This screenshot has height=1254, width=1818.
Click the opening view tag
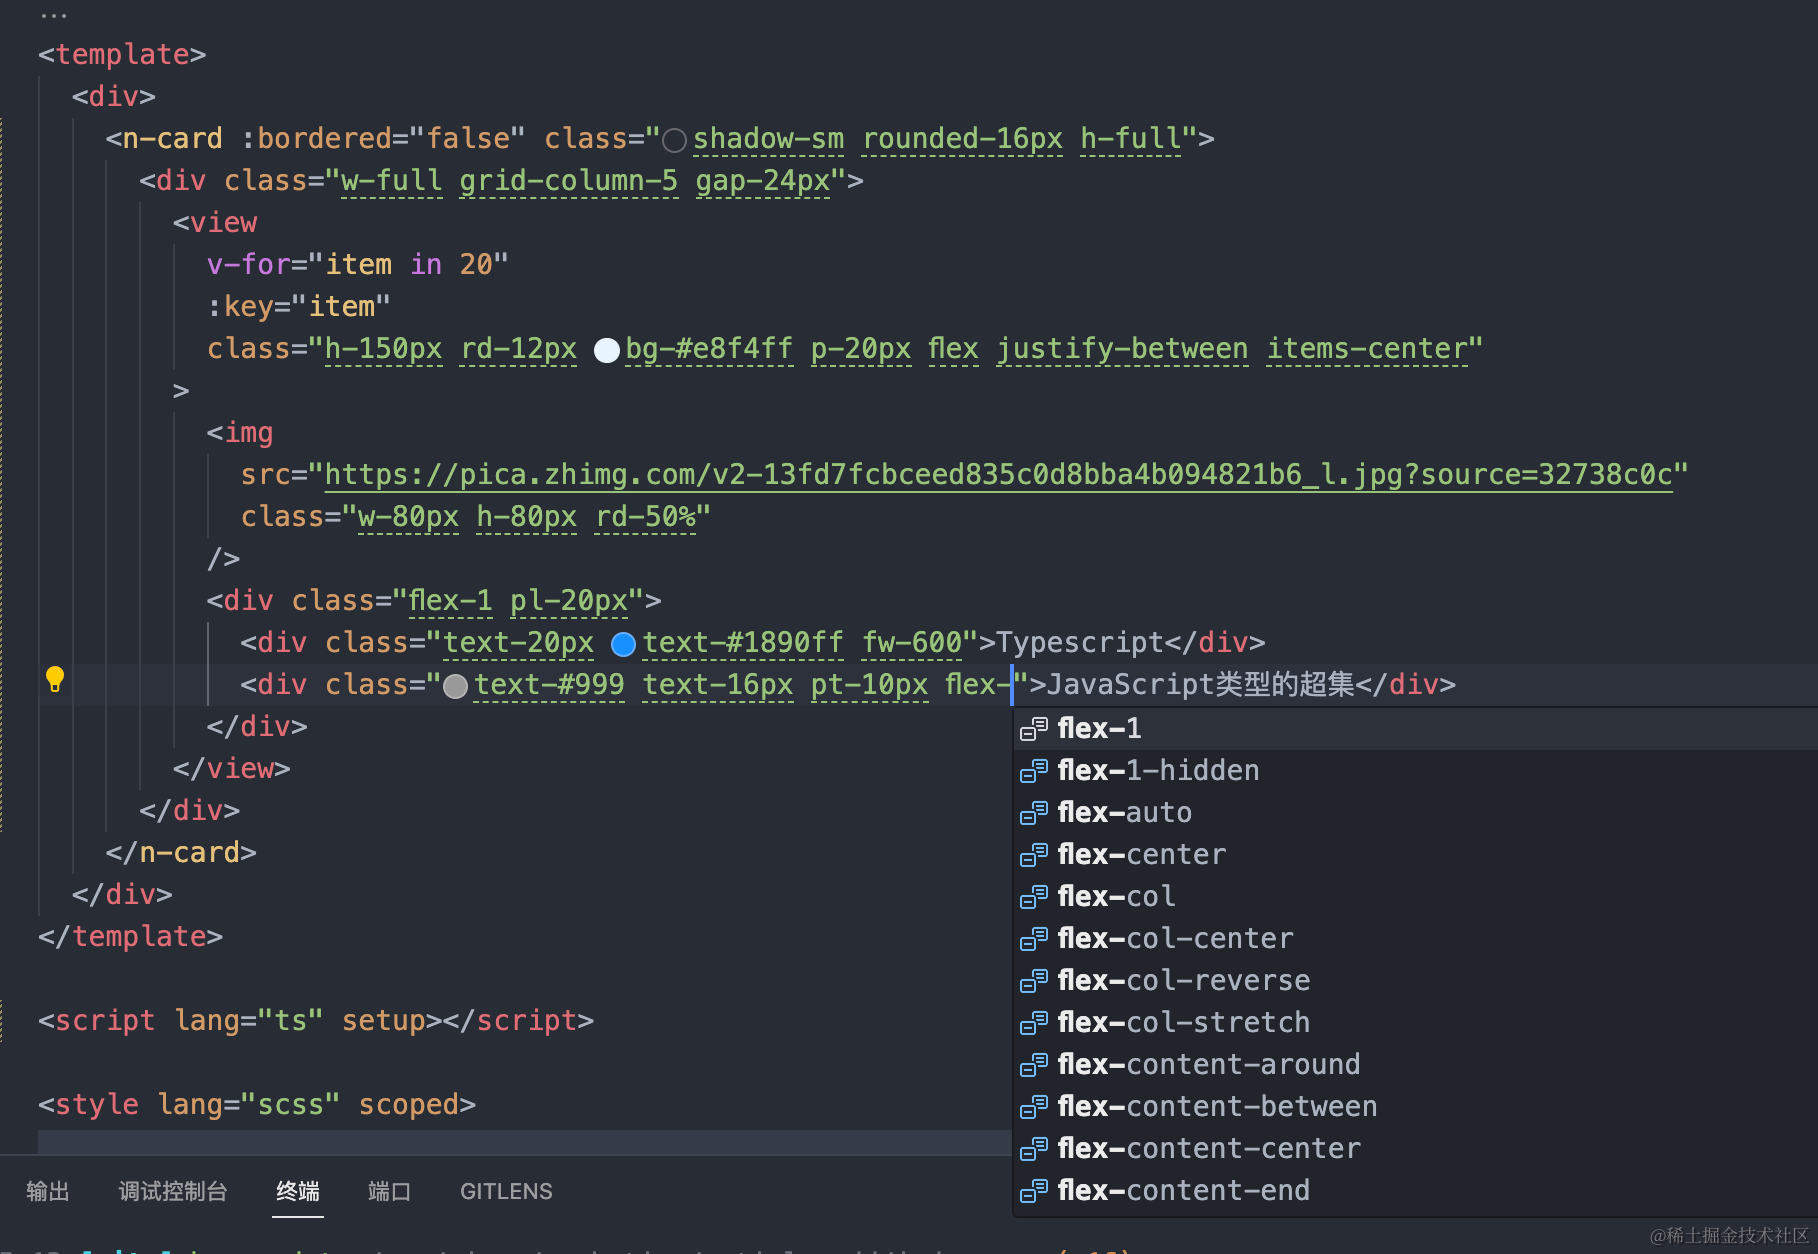pos(215,222)
